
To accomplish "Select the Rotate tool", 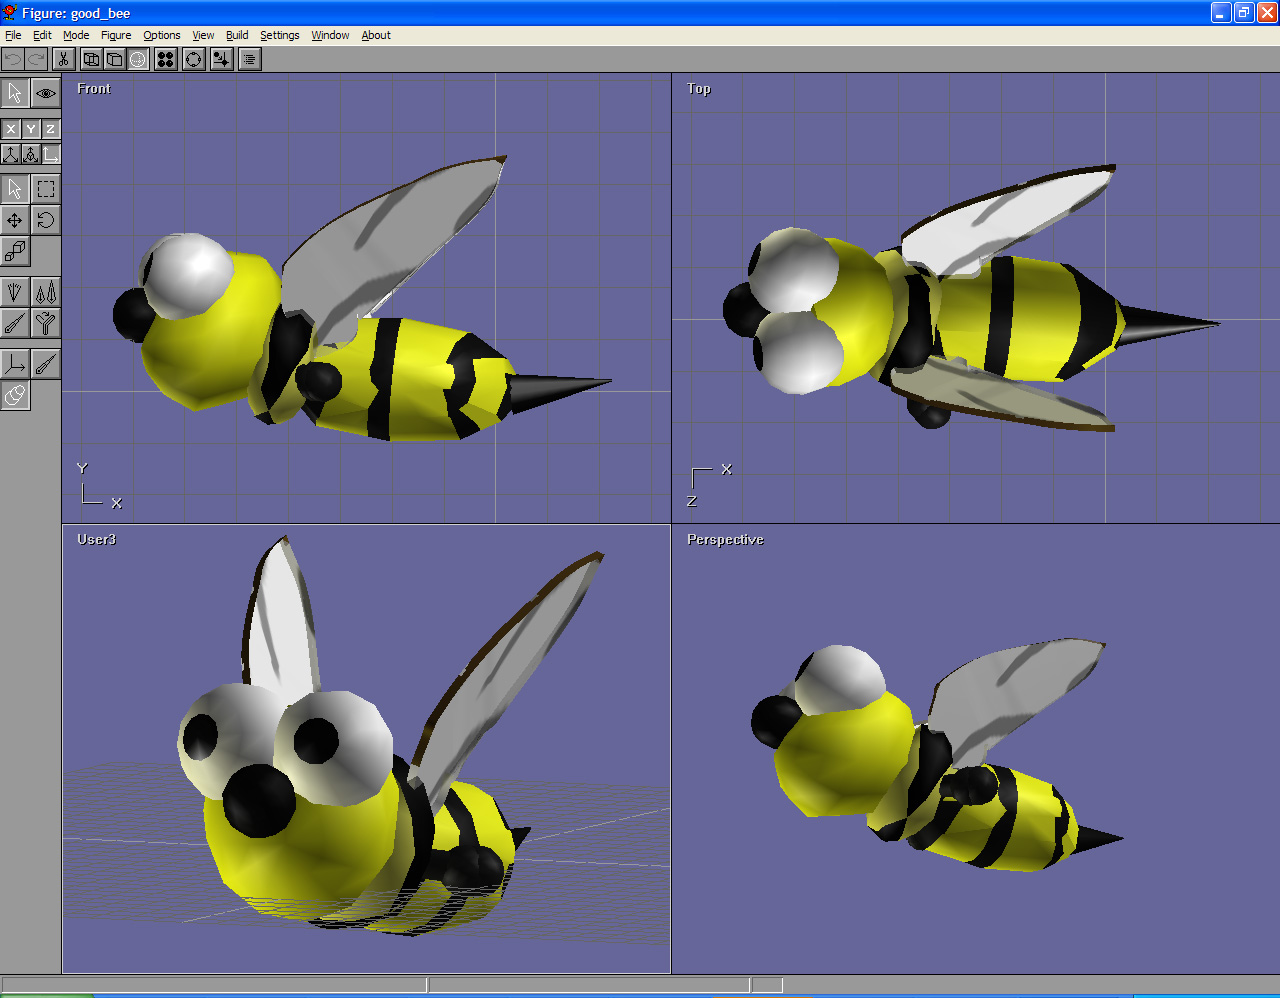I will 46,220.
